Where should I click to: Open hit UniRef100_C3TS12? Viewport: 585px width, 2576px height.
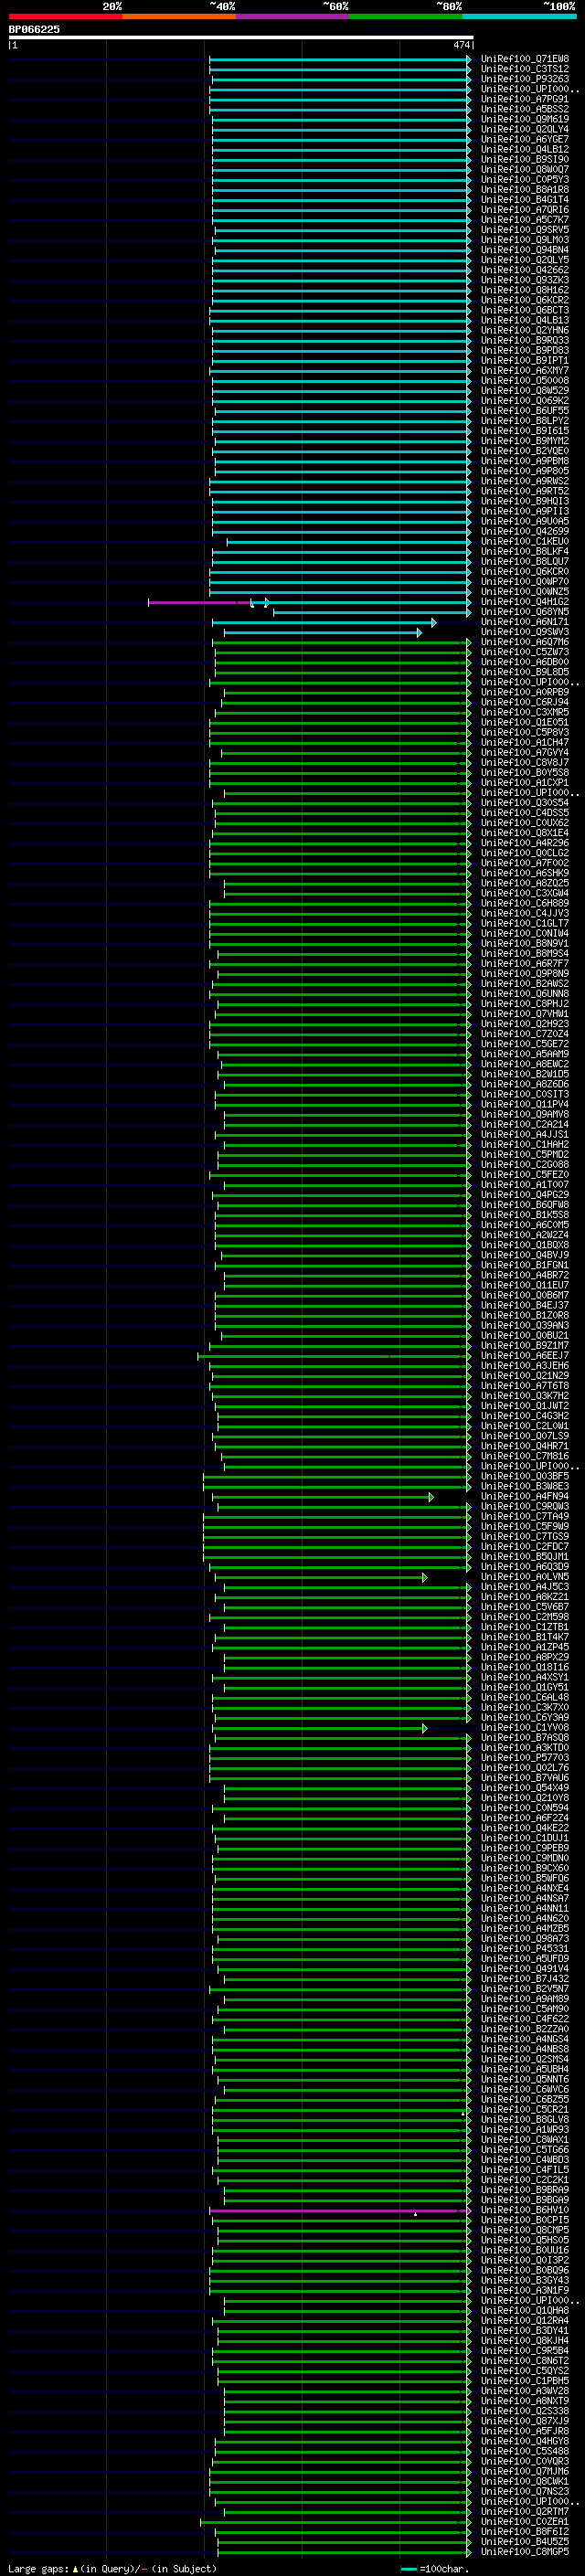[x=524, y=69]
